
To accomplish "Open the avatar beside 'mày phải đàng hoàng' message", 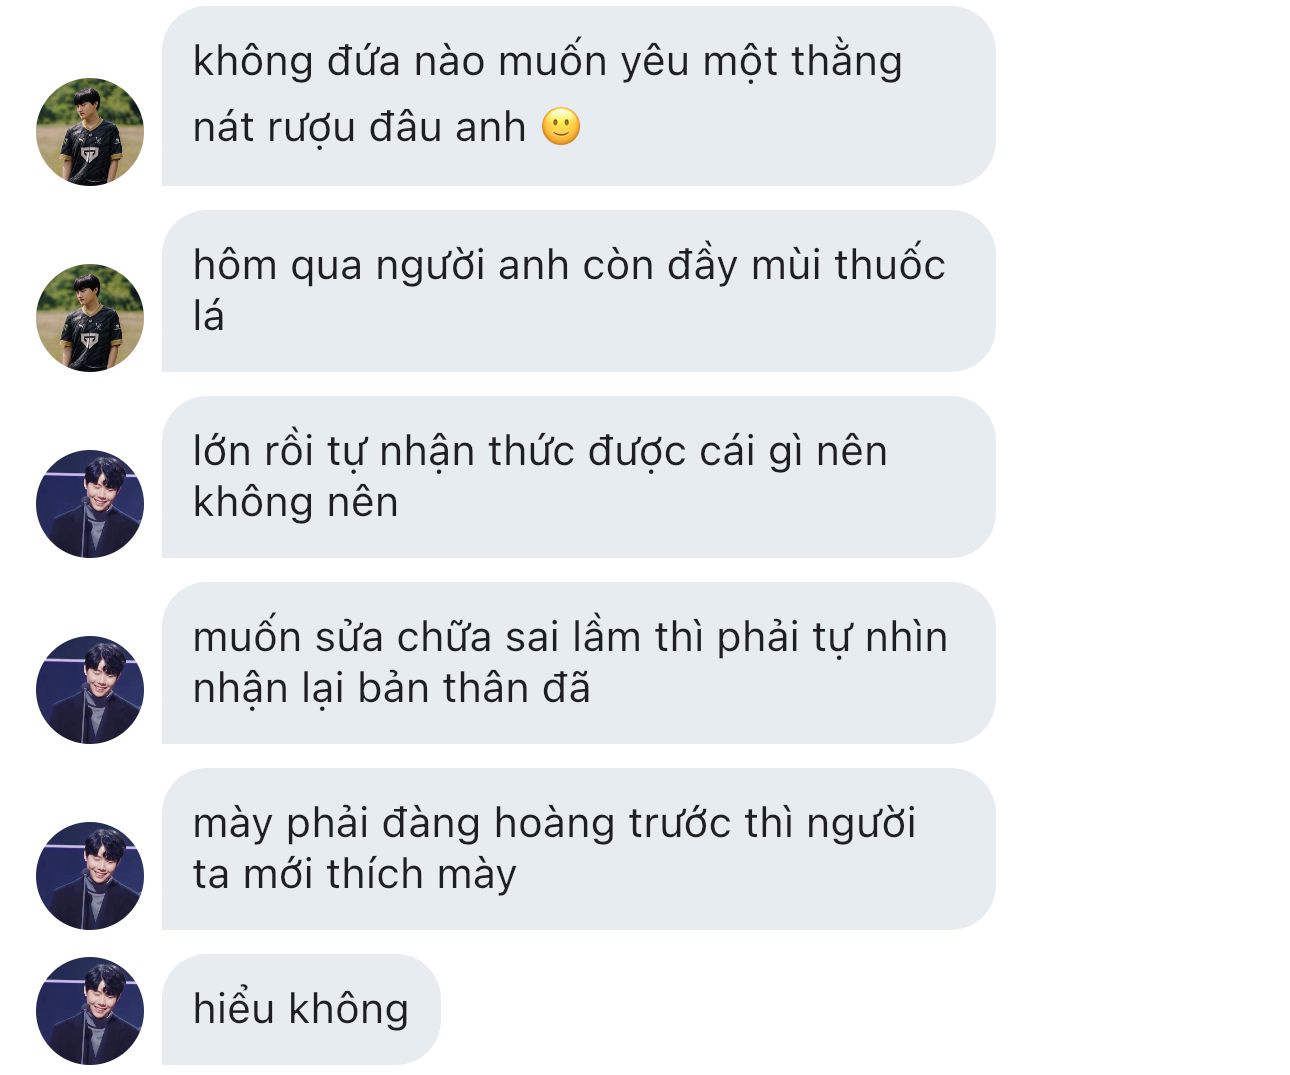I will pos(90,876).
